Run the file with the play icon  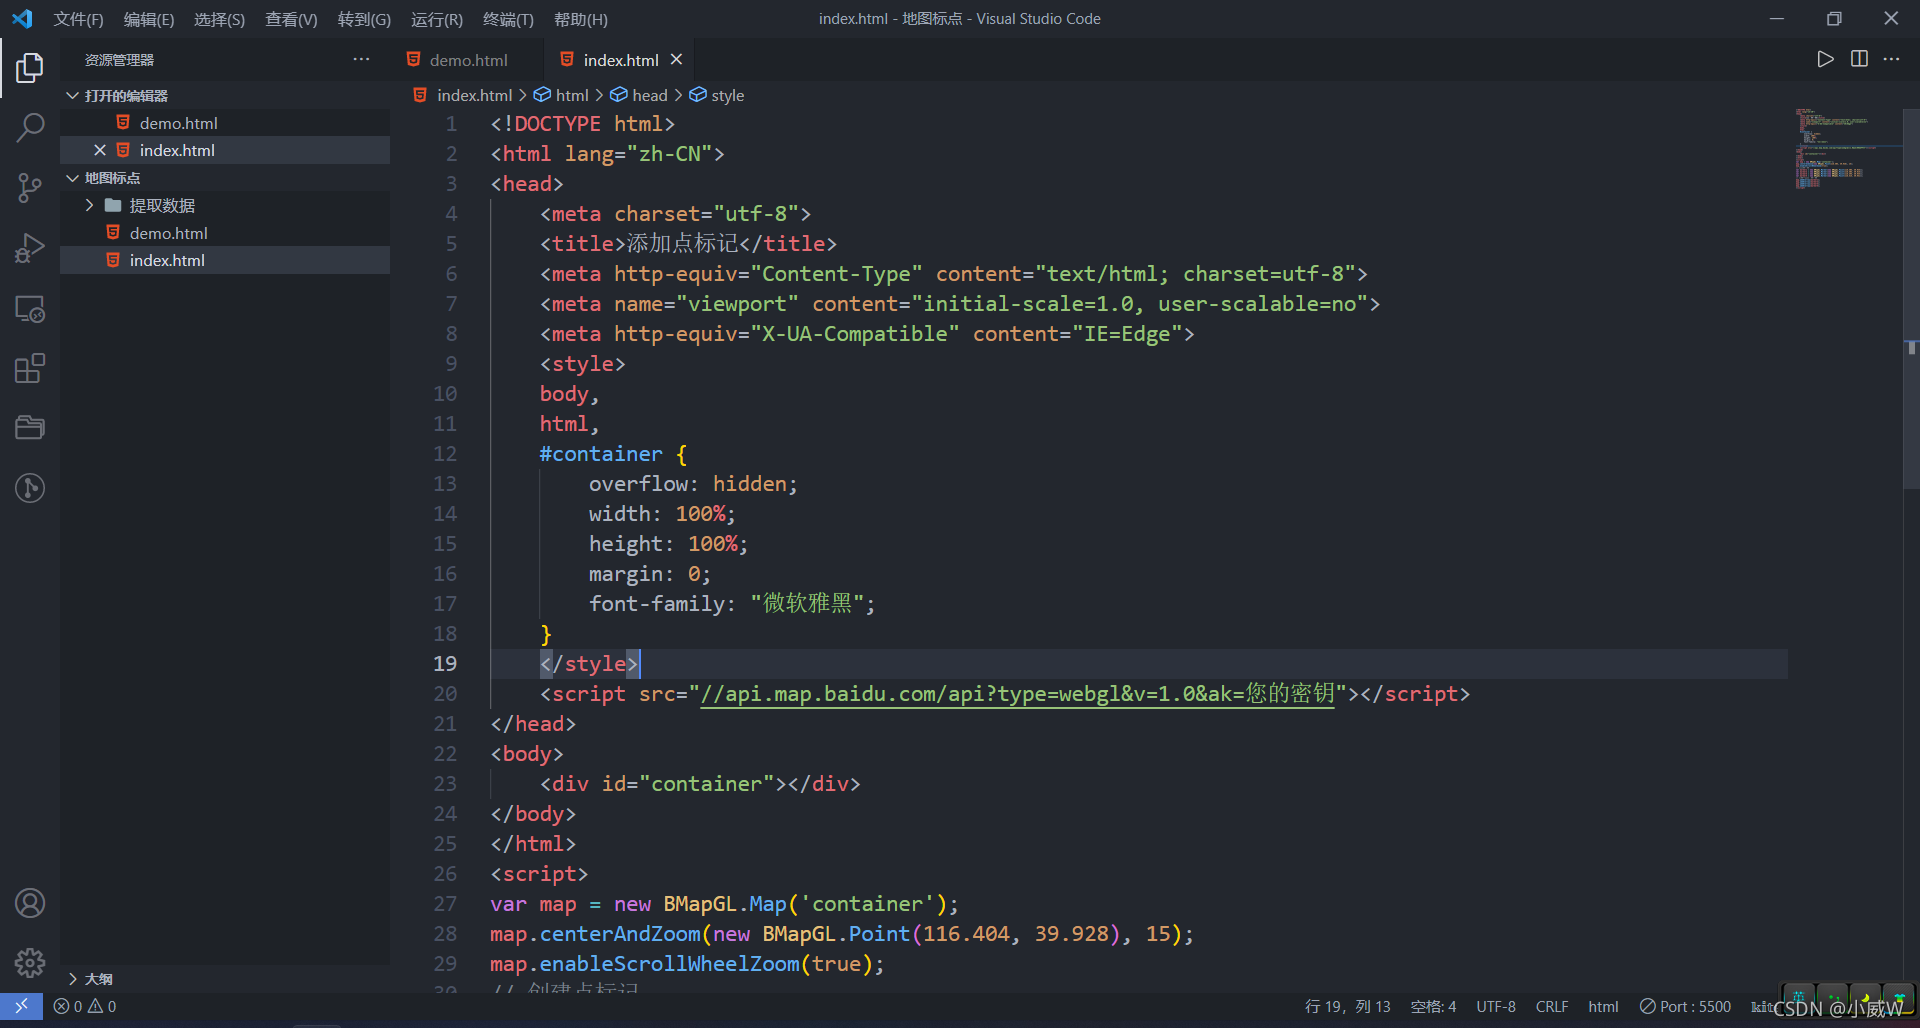1825,59
